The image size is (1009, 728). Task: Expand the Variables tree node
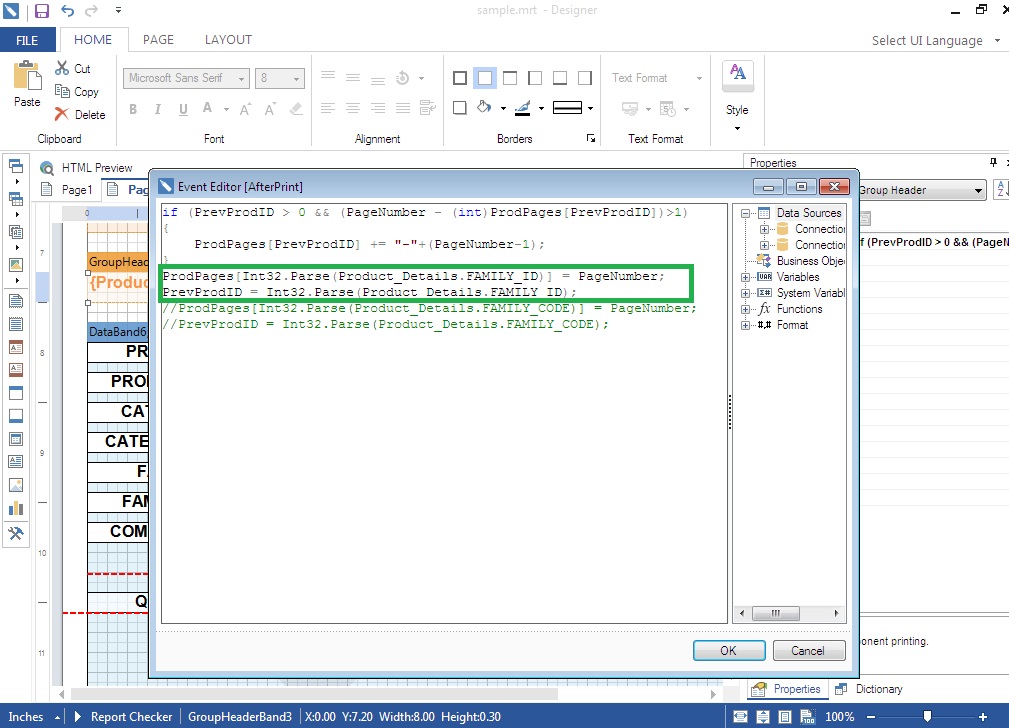pyautogui.click(x=745, y=277)
